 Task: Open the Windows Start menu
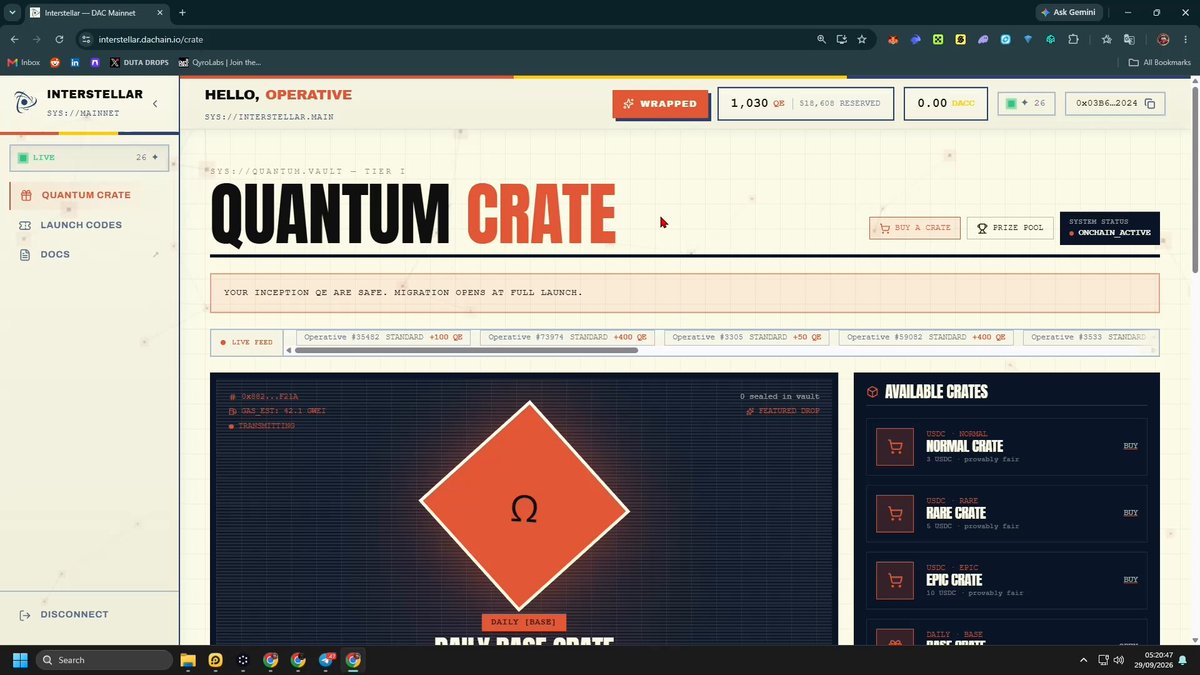pyautogui.click(x=19, y=660)
